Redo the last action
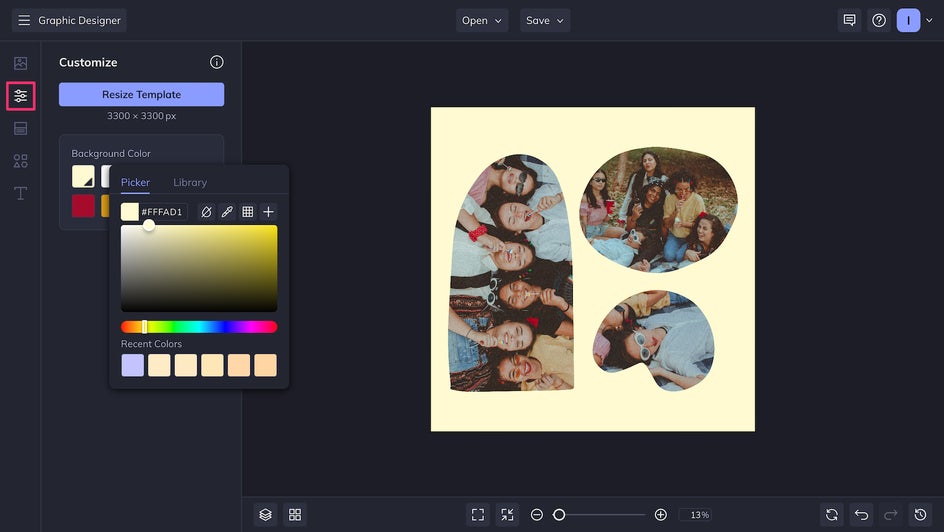944x532 pixels. coord(891,515)
